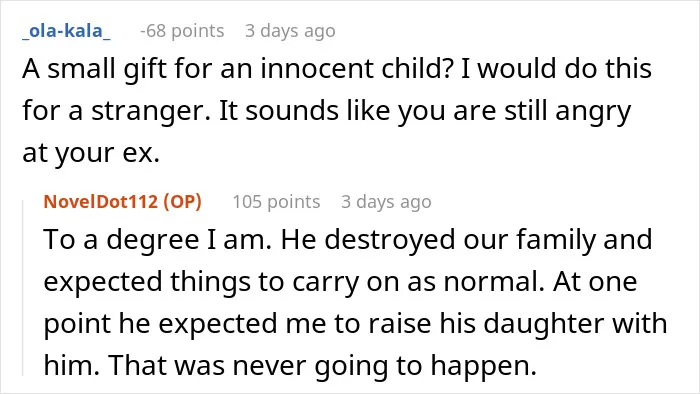Screen dimensions: 700x394
Task: Click the line 'at your ex.'
Action: tap(91, 153)
